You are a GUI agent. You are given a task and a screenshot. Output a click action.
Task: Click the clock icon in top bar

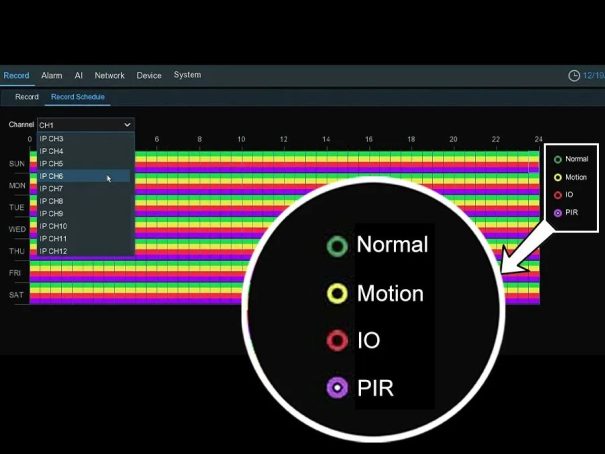(x=574, y=76)
